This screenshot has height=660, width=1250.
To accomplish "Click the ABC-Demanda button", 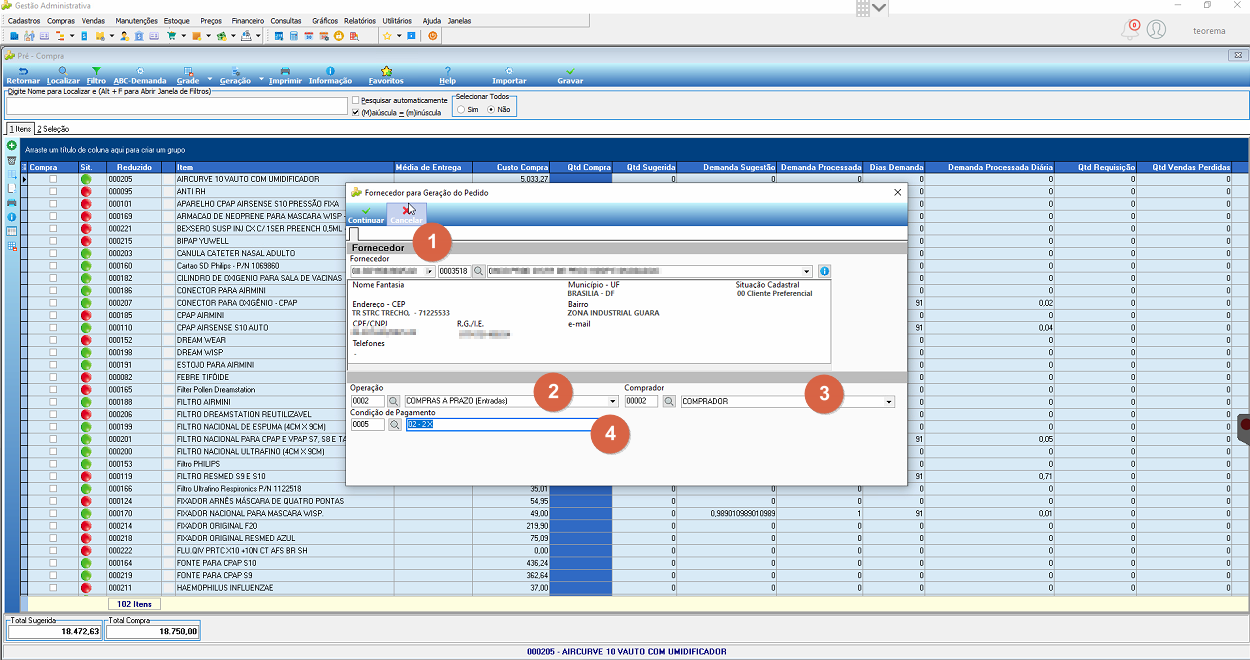I will coord(139,76).
